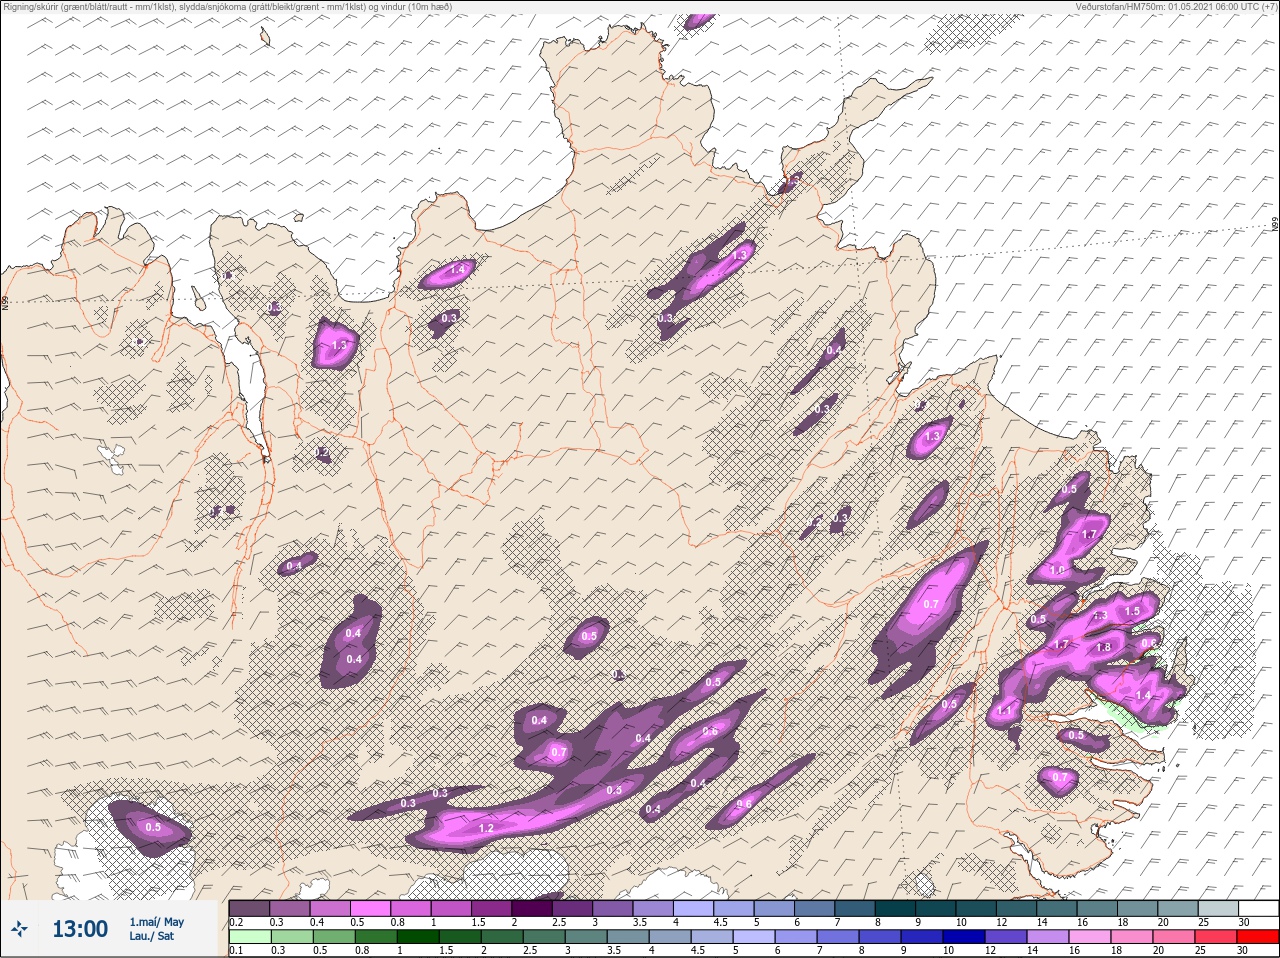Pick the bright pink upper legend swatch after 0.5

370,908
